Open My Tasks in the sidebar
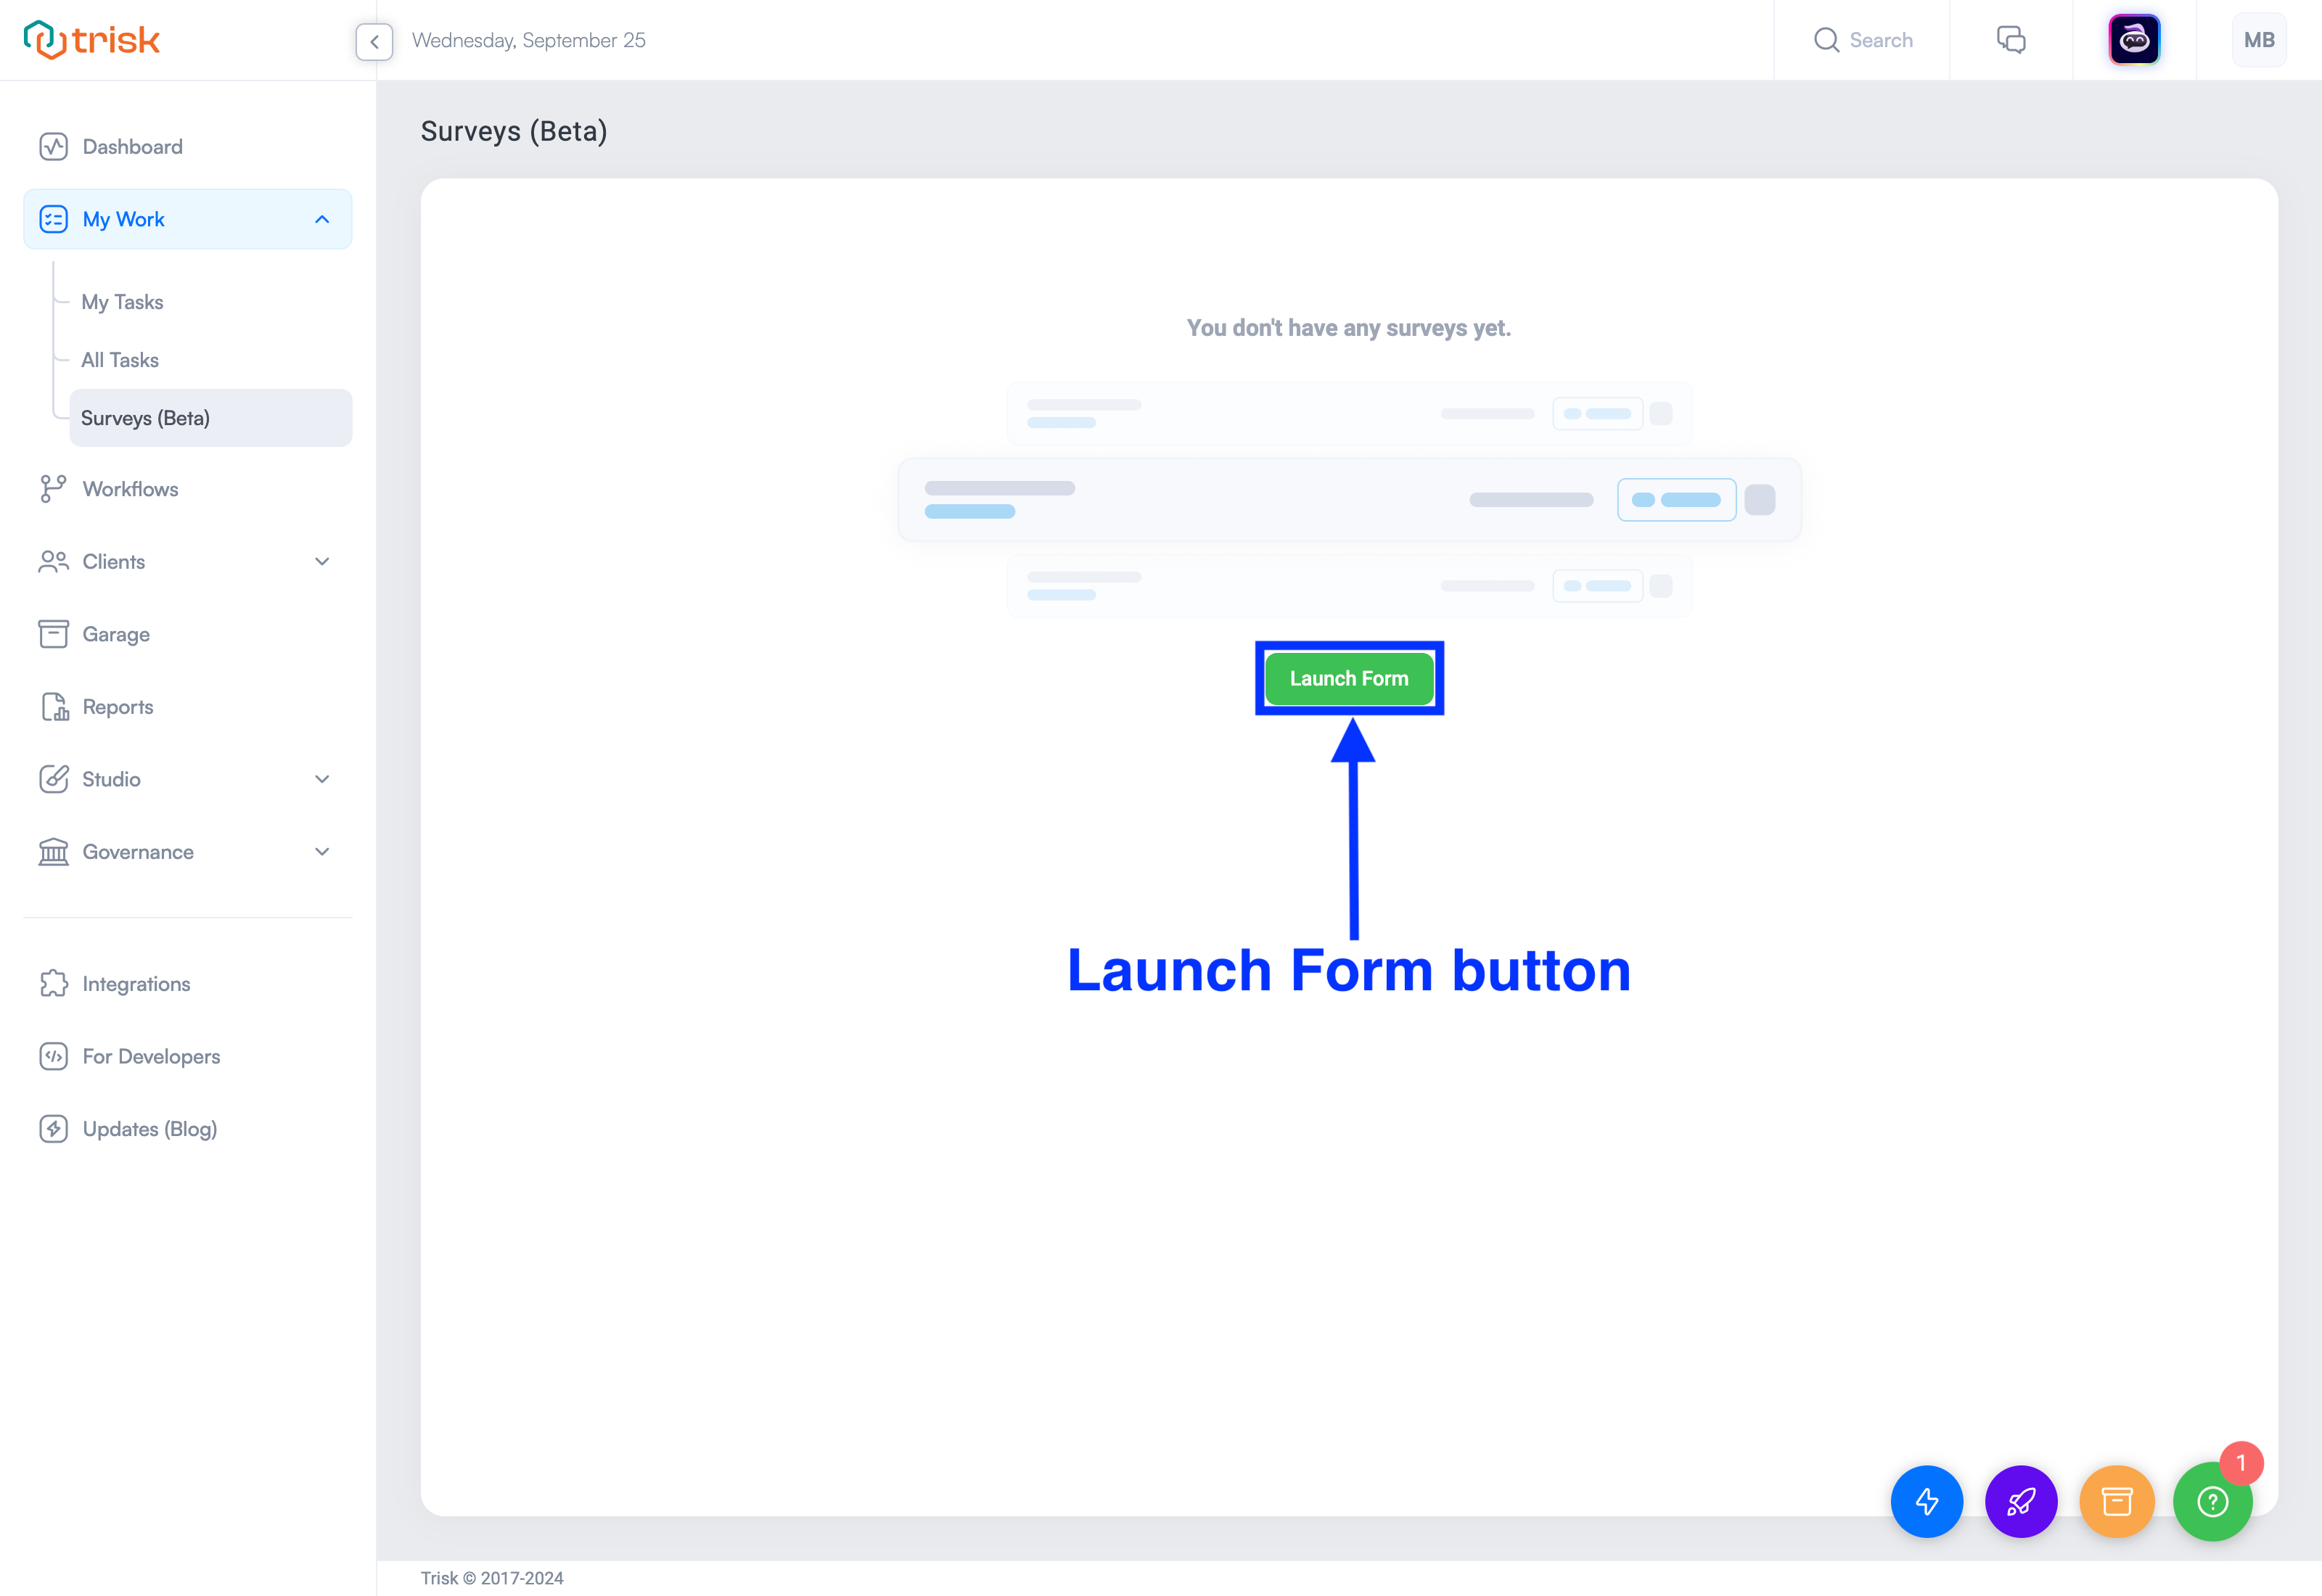The image size is (2322, 1596). pos(122,302)
